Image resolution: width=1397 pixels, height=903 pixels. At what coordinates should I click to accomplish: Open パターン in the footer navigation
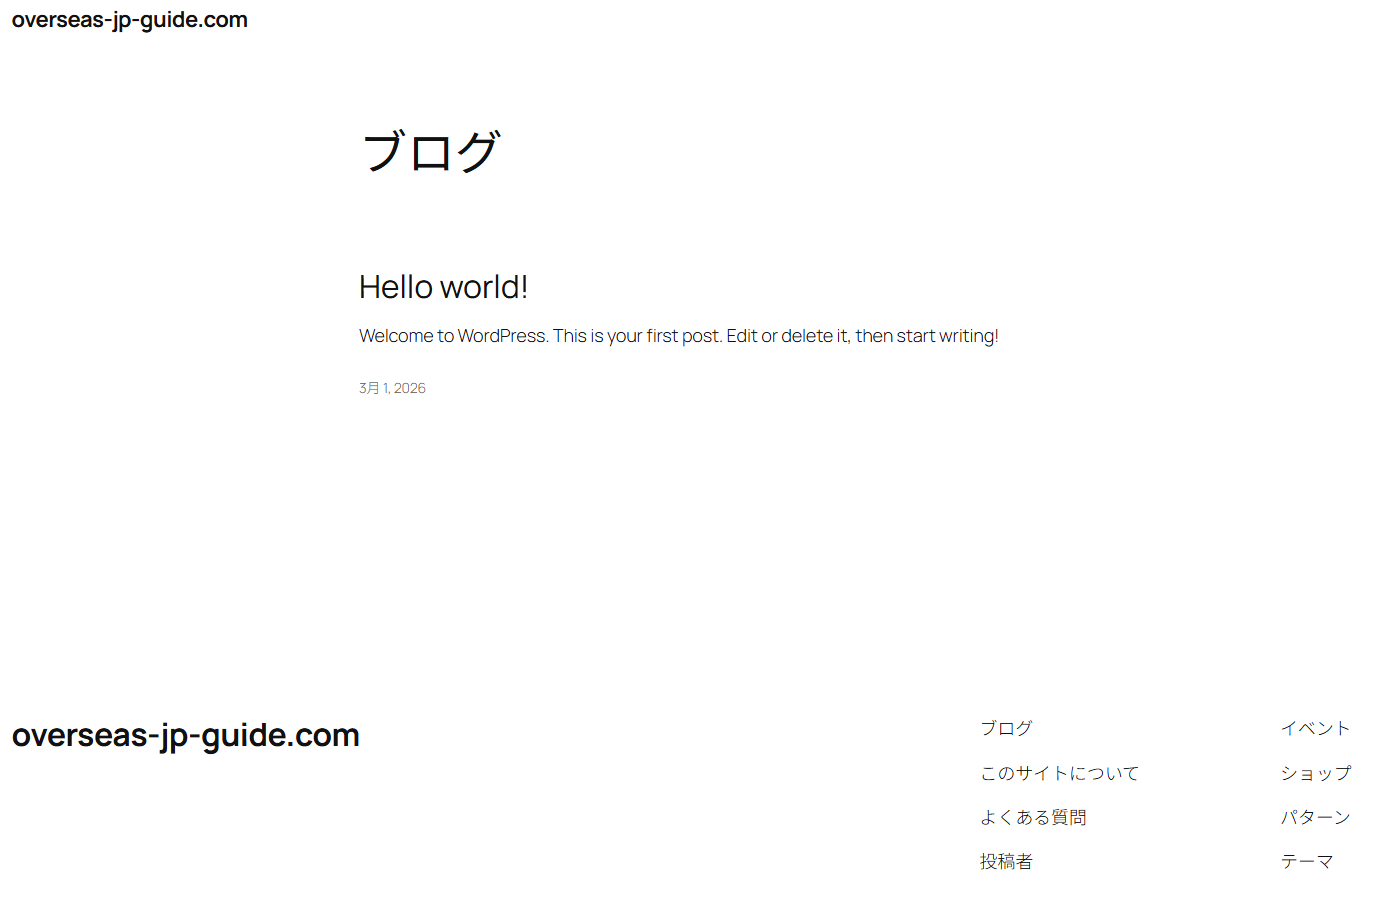click(1315, 817)
